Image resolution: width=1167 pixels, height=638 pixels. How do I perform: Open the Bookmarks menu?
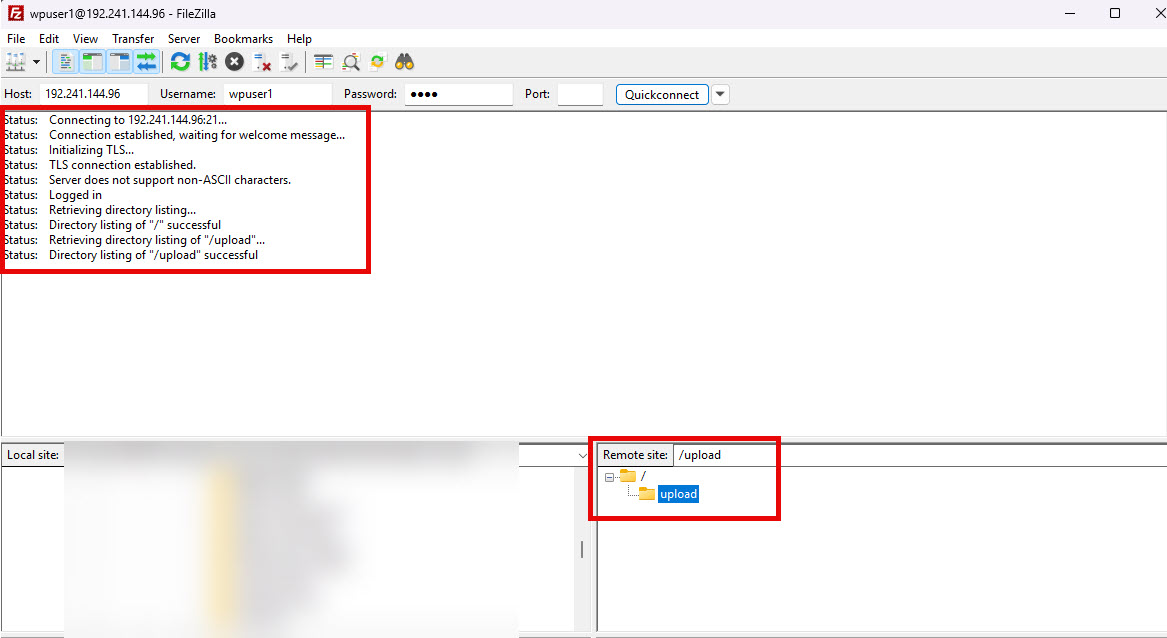(x=243, y=38)
